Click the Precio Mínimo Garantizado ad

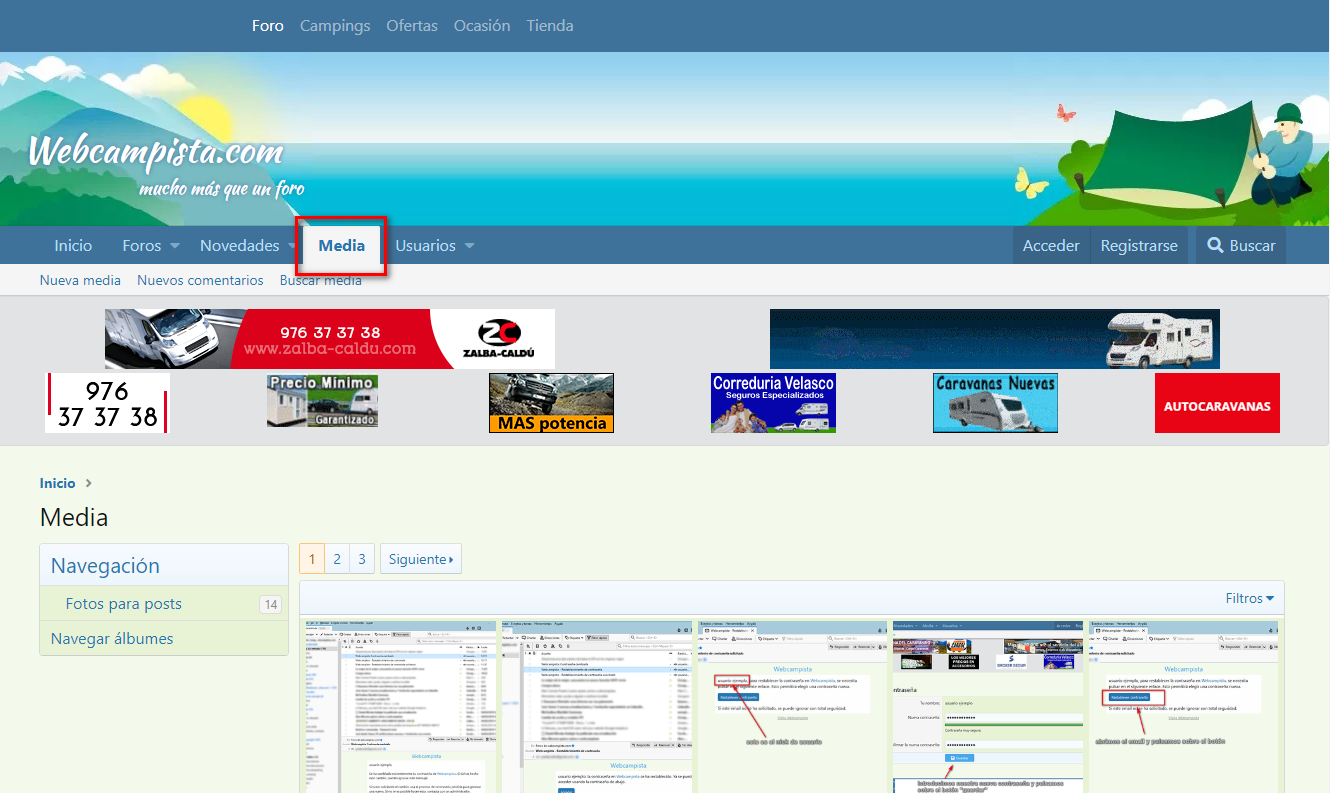tap(323, 402)
